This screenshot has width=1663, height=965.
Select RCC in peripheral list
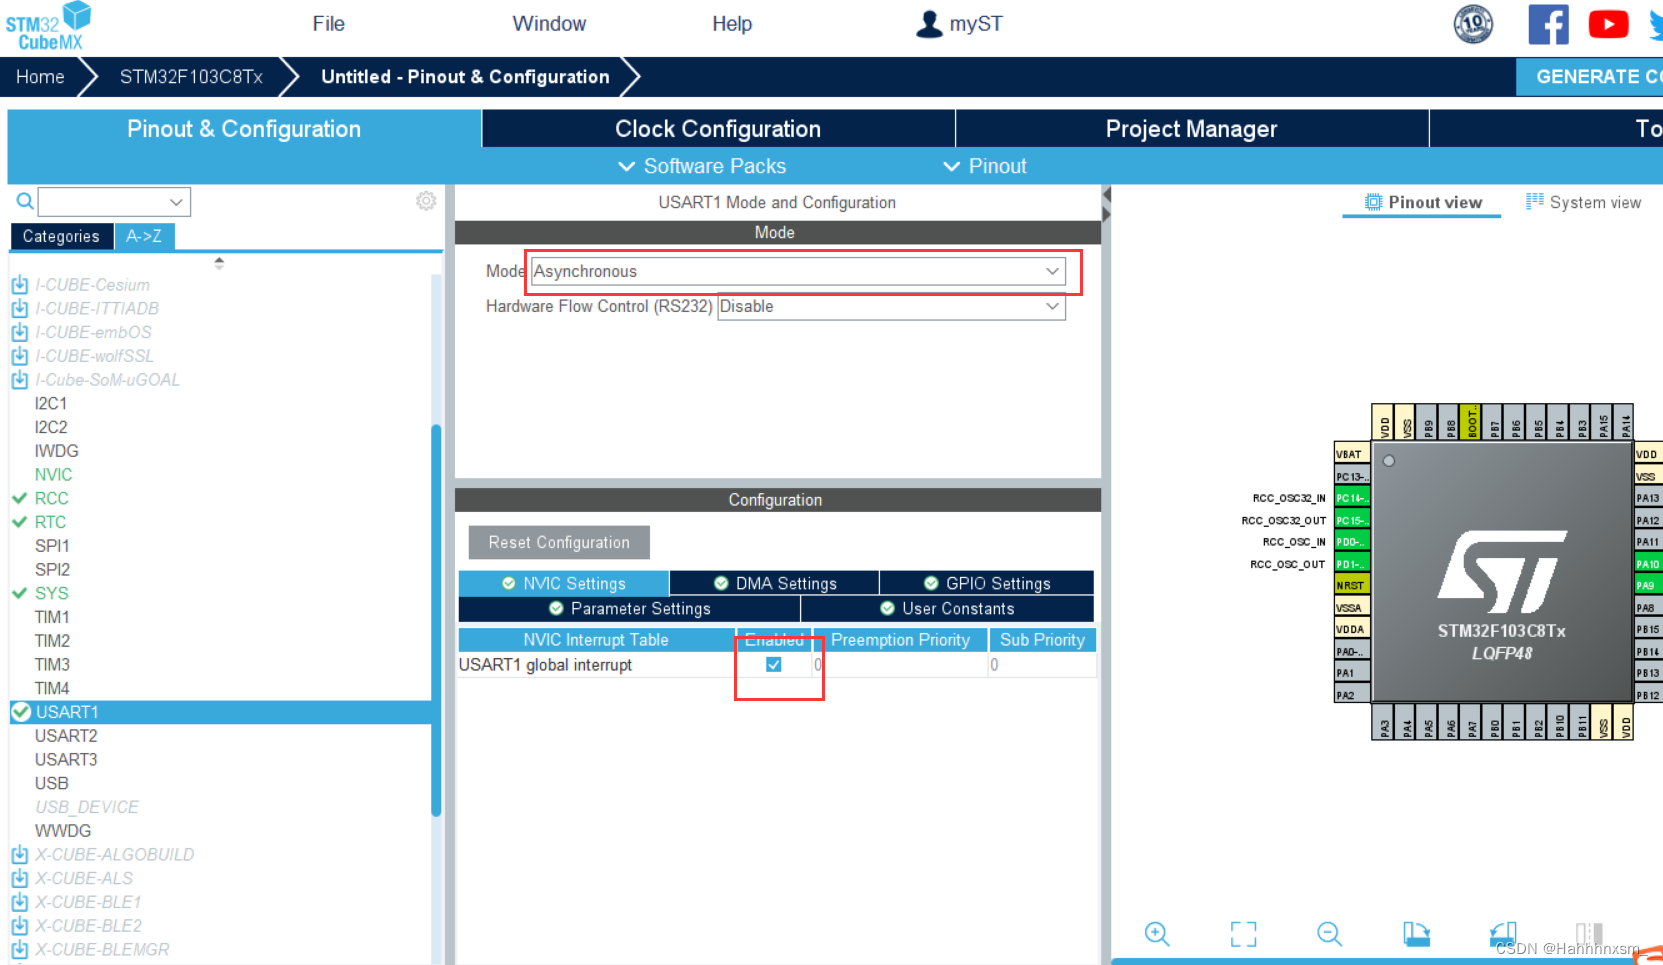[52, 498]
